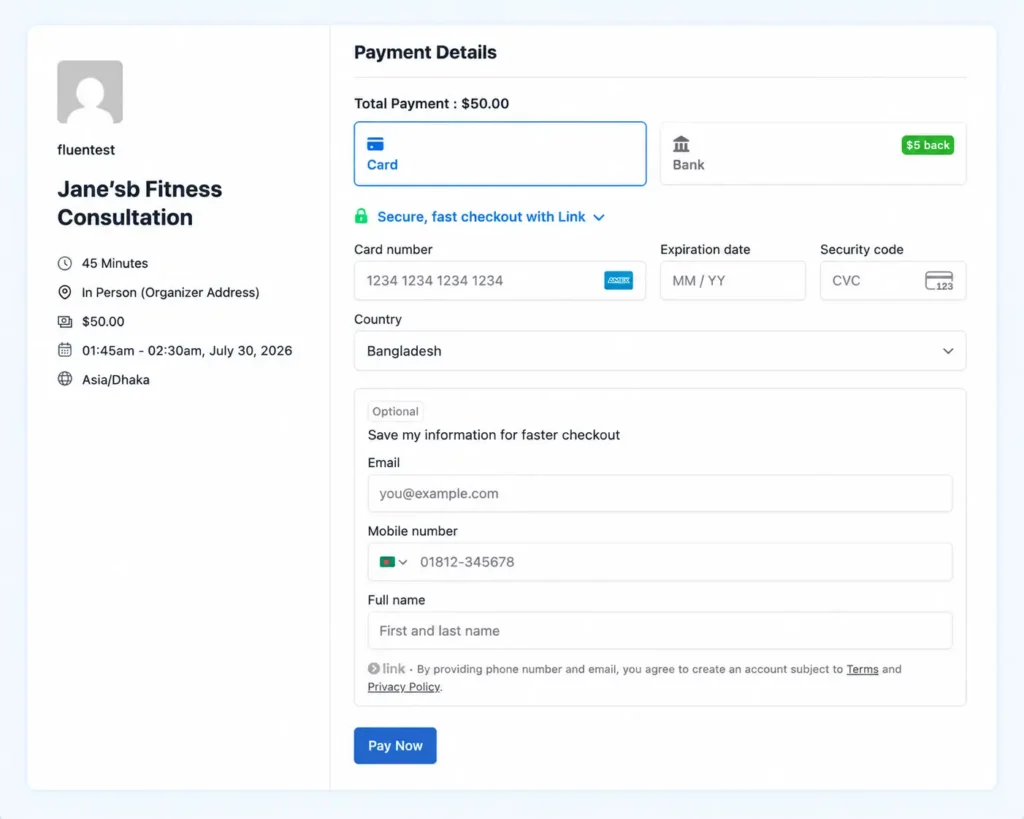The height and width of the screenshot is (819, 1024).
Task: Open the Country dropdown showing Bangladesh
Action: click(660, 351)
